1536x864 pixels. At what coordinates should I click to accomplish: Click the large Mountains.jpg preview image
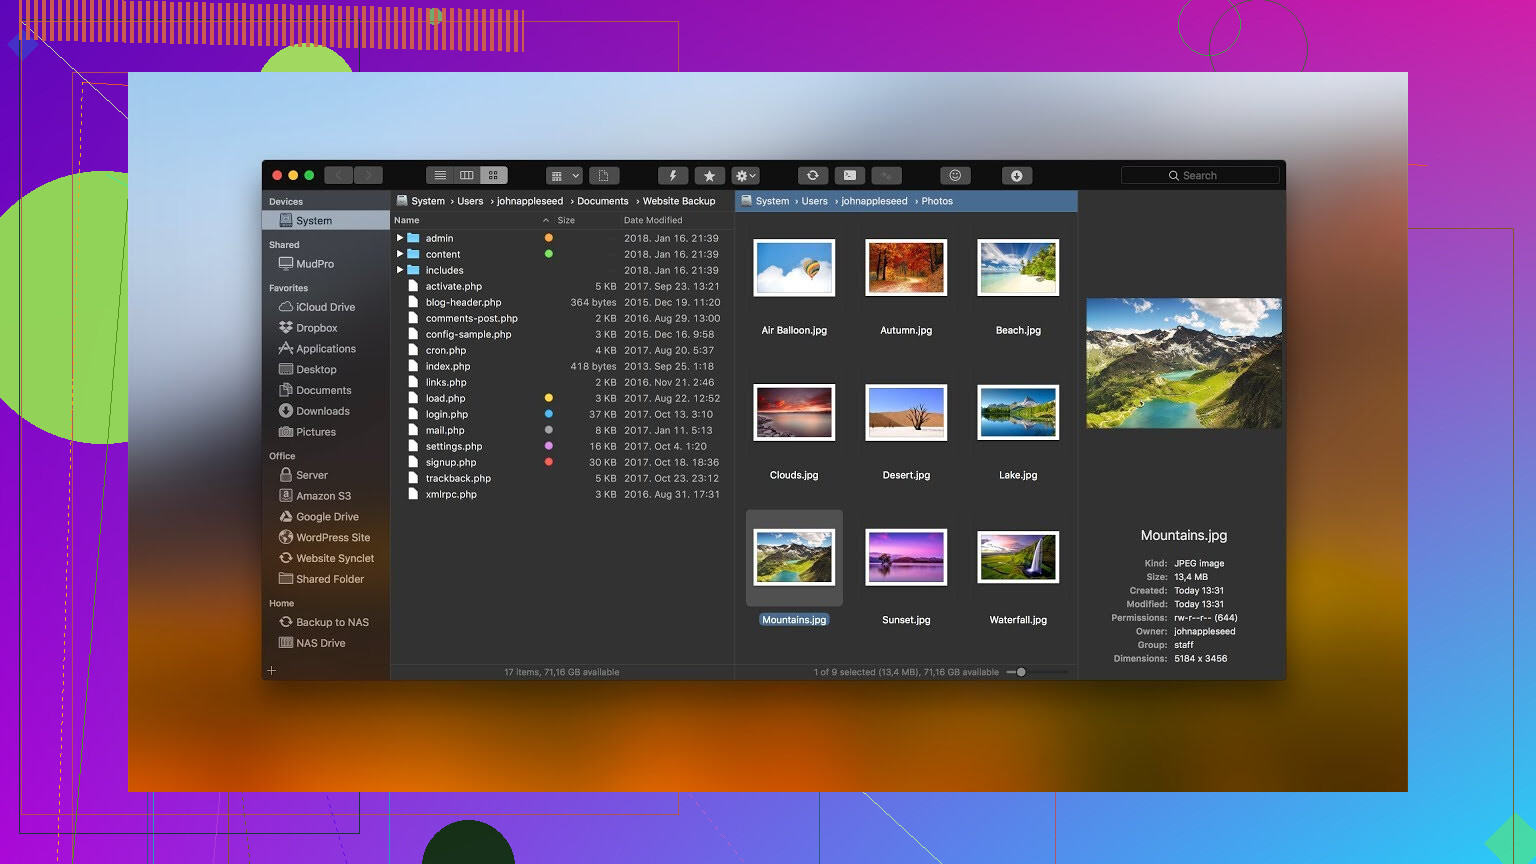coord(1184,363)
